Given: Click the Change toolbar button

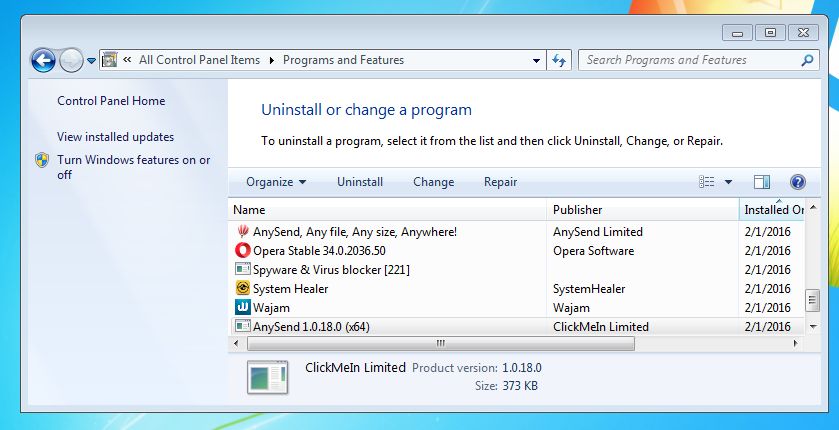Looking at the screenshot, I should click(x=433, y=182).
